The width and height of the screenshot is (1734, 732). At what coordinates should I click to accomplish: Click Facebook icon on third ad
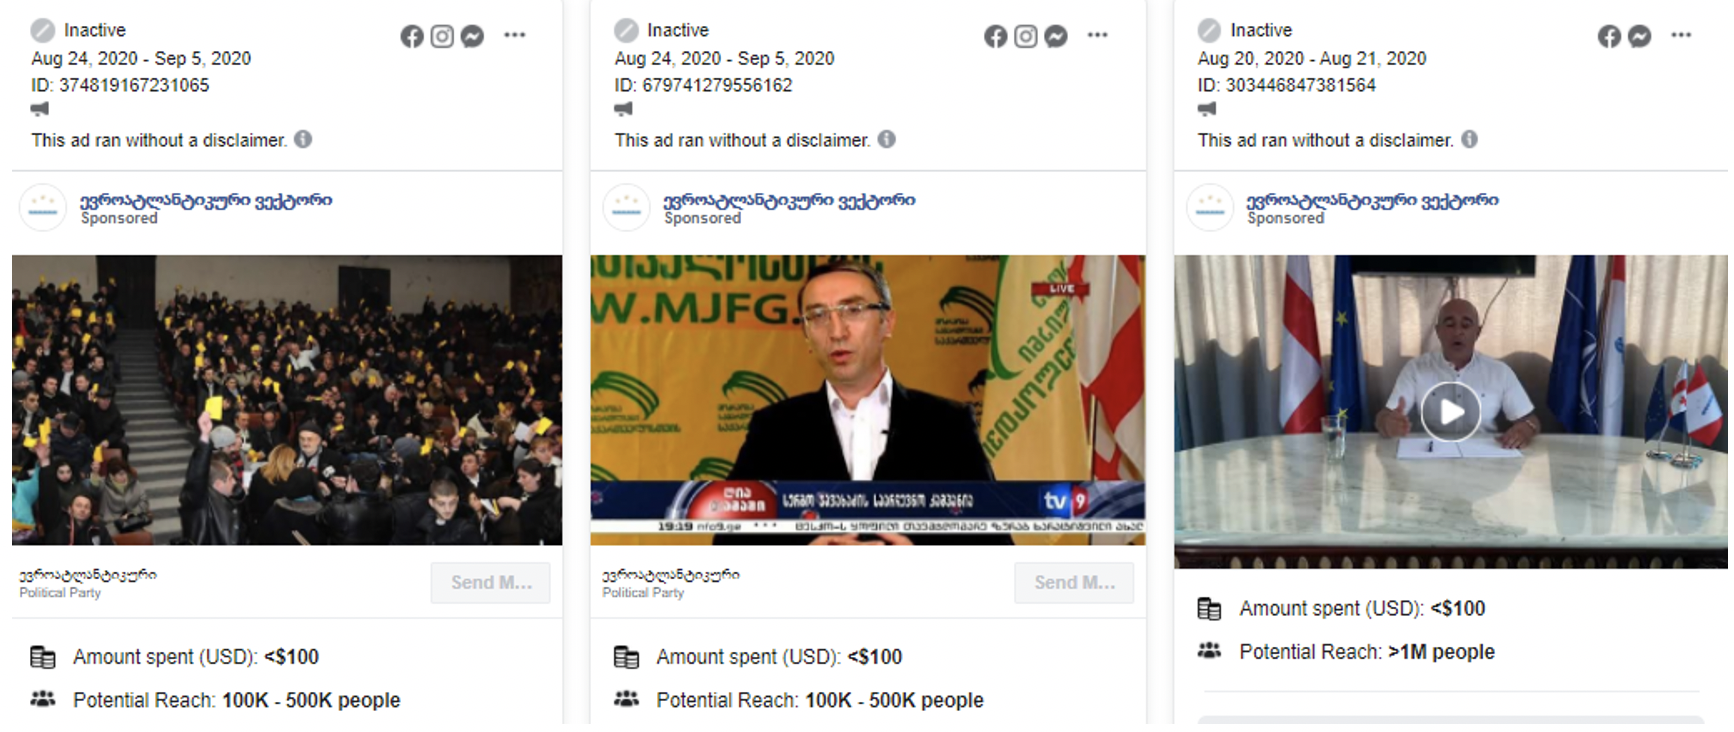pos(1609,37)
